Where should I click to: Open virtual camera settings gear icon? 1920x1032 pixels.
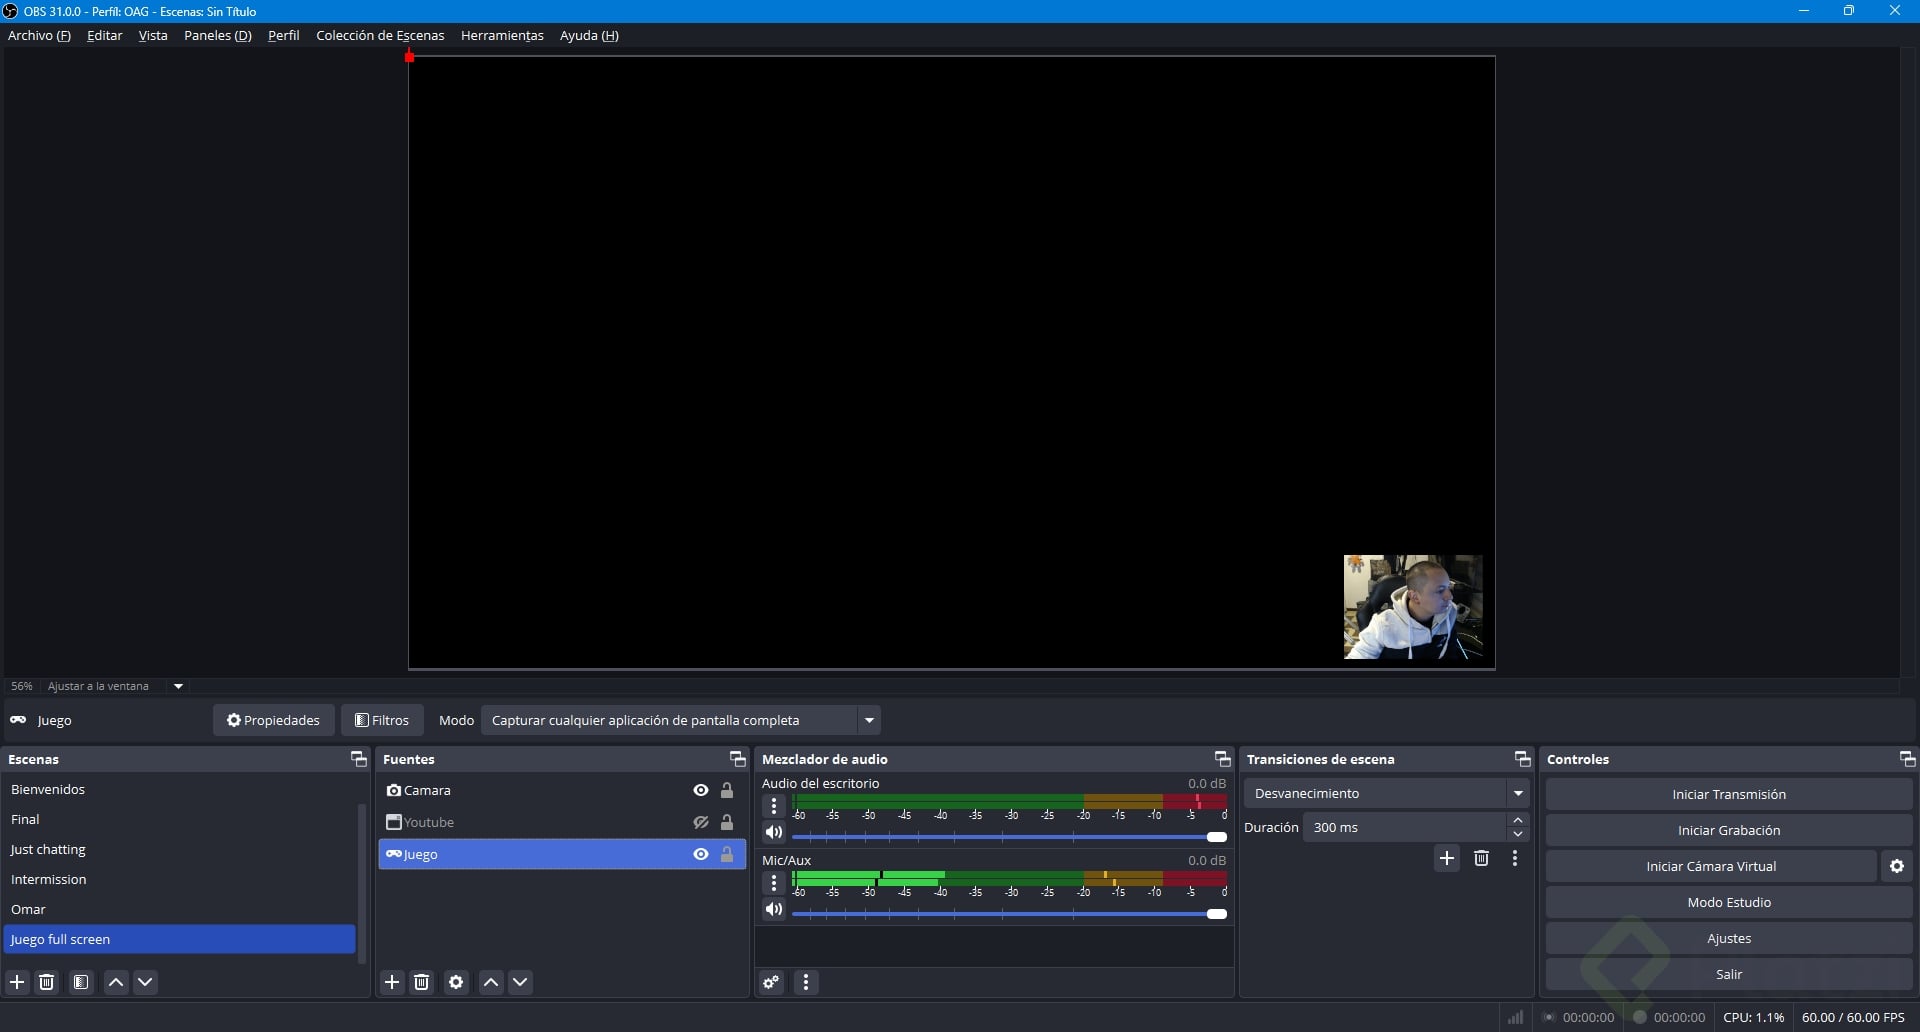1897,867
